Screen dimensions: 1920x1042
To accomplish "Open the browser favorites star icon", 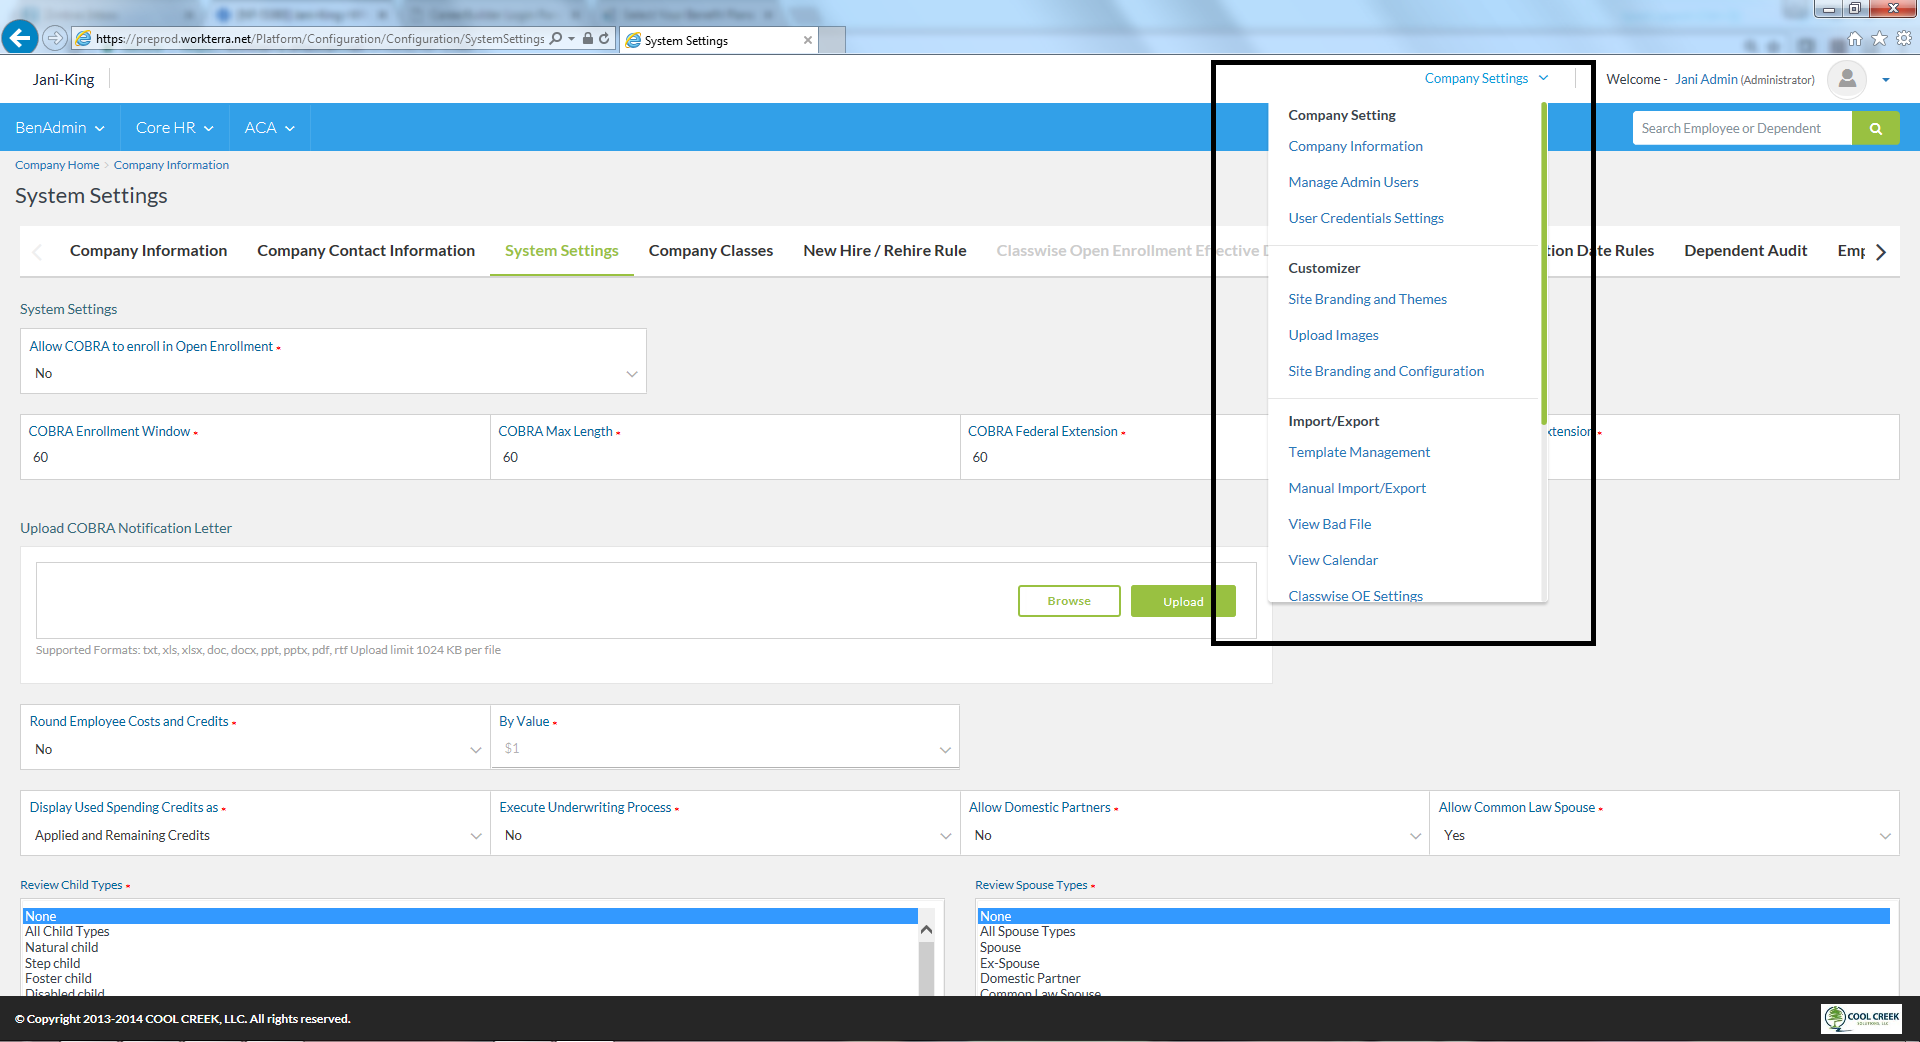I will pyautogui.click(x=1879, y=38).
